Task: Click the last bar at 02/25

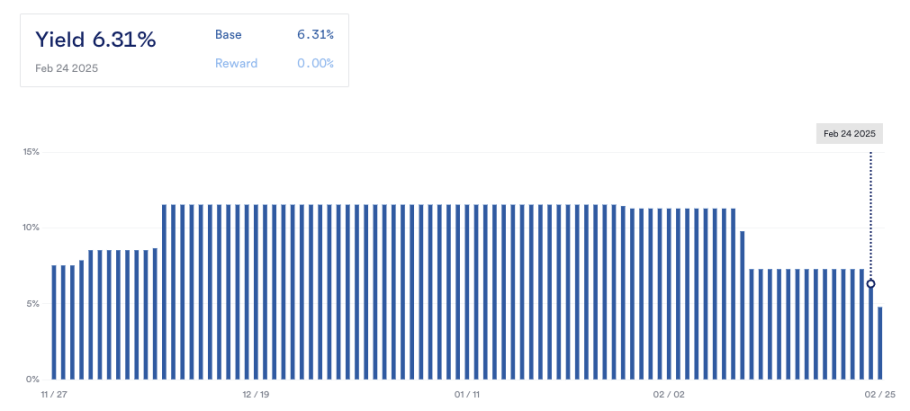Action: click(880, 343)
